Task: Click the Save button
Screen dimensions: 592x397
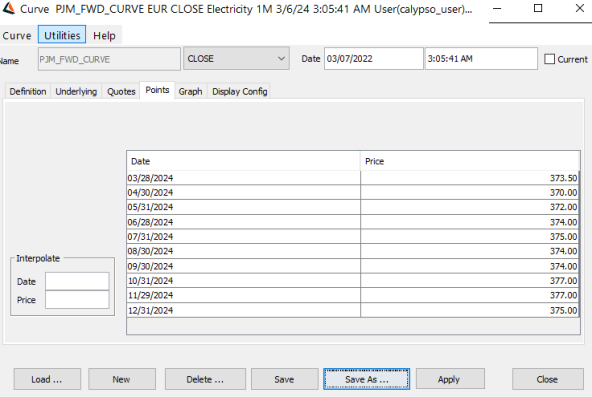Action: (284, 379)
